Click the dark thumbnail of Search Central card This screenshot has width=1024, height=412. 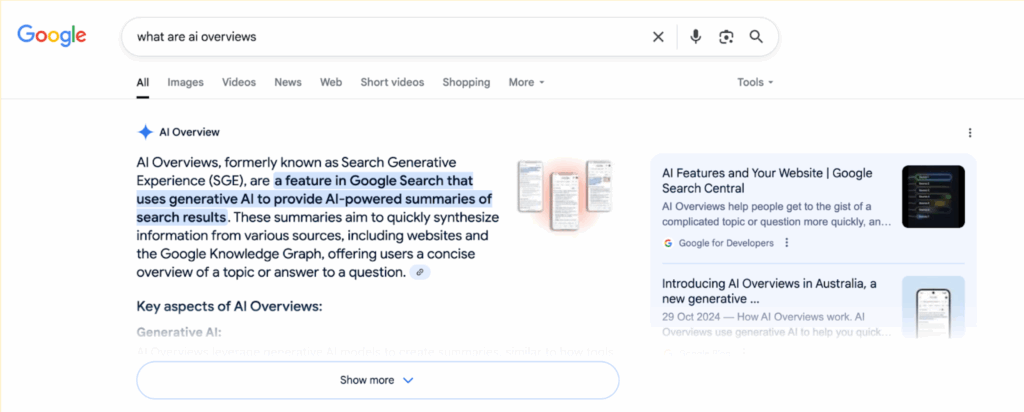pos(933,197)
